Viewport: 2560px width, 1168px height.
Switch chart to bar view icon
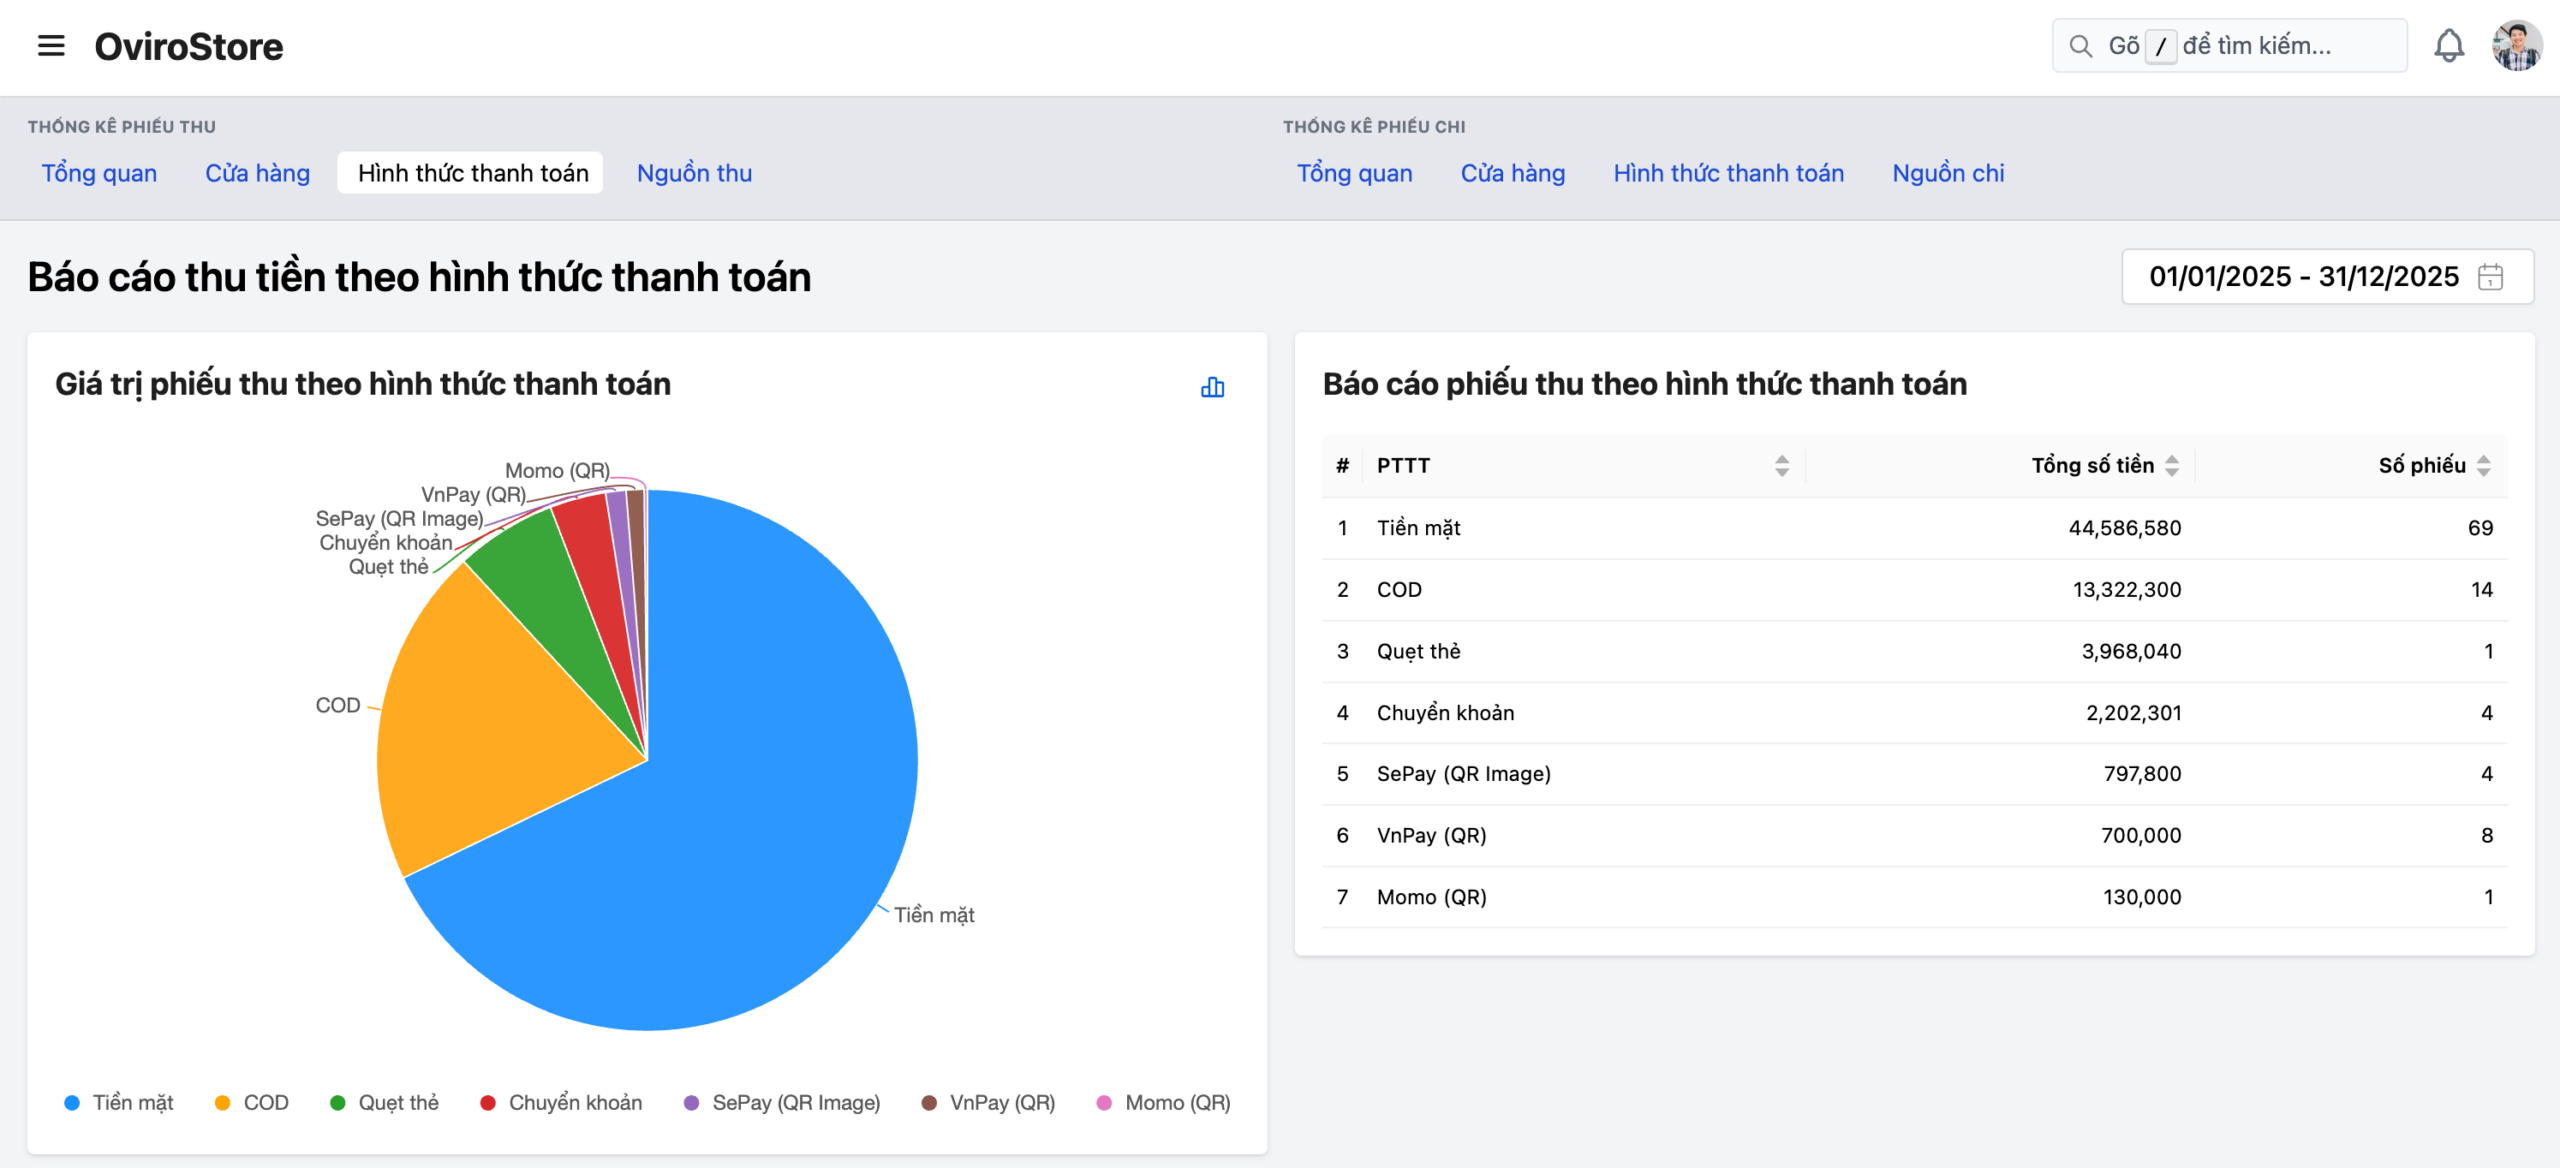pos(1212,387)
